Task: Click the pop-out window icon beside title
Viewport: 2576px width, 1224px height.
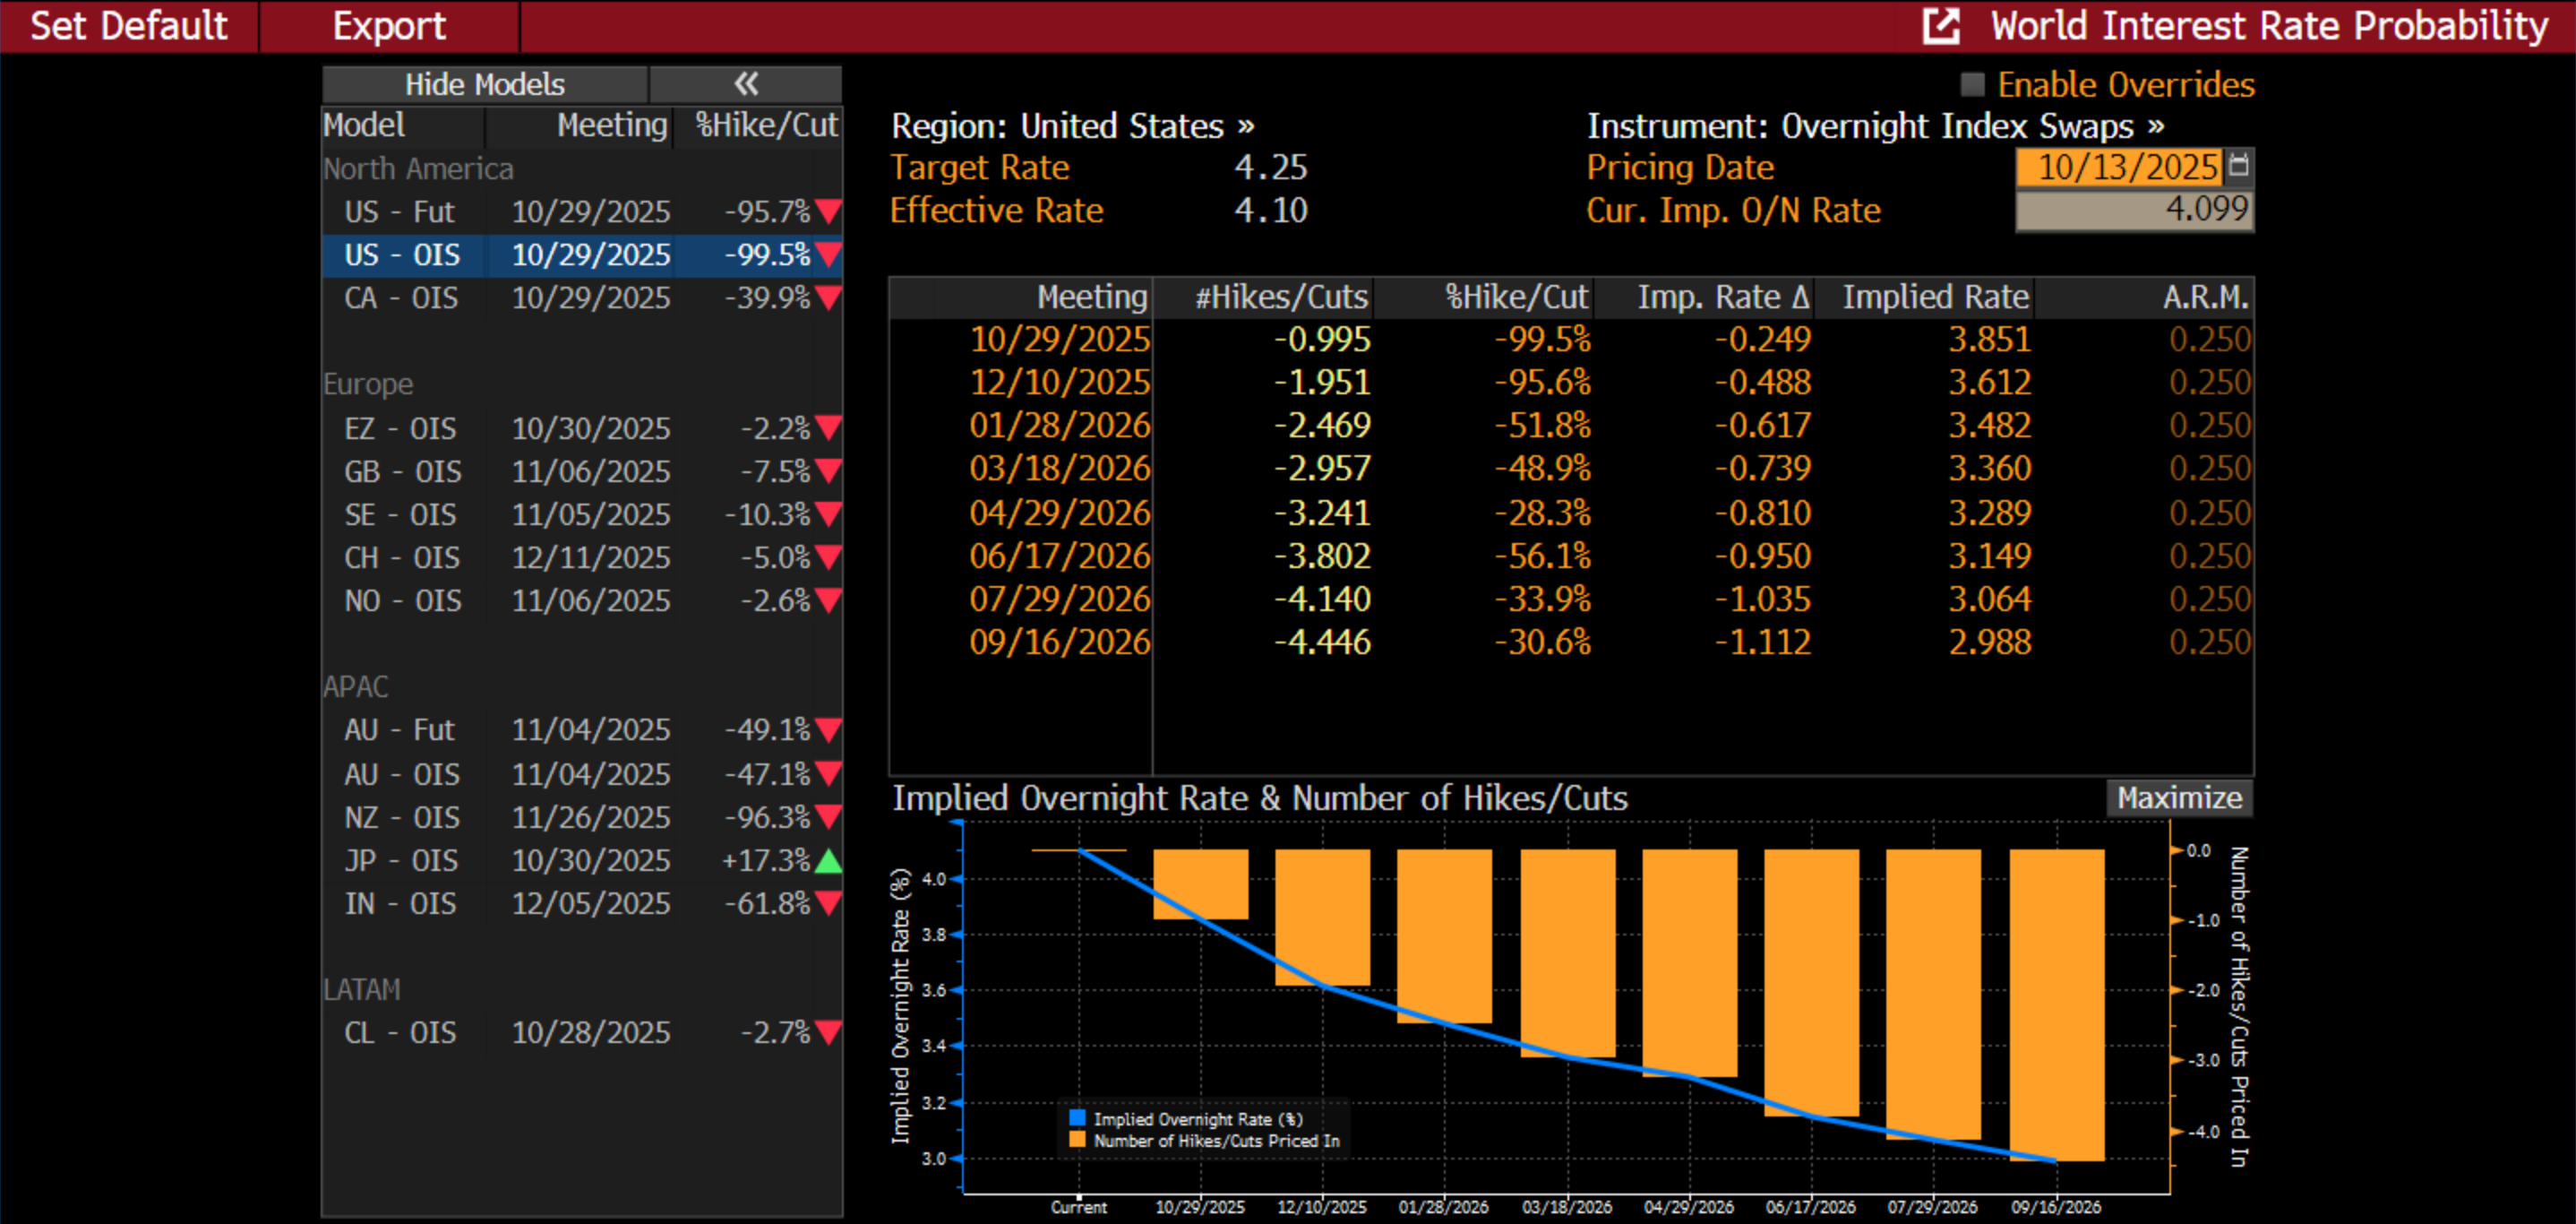Action: (x=1941, y=26)
